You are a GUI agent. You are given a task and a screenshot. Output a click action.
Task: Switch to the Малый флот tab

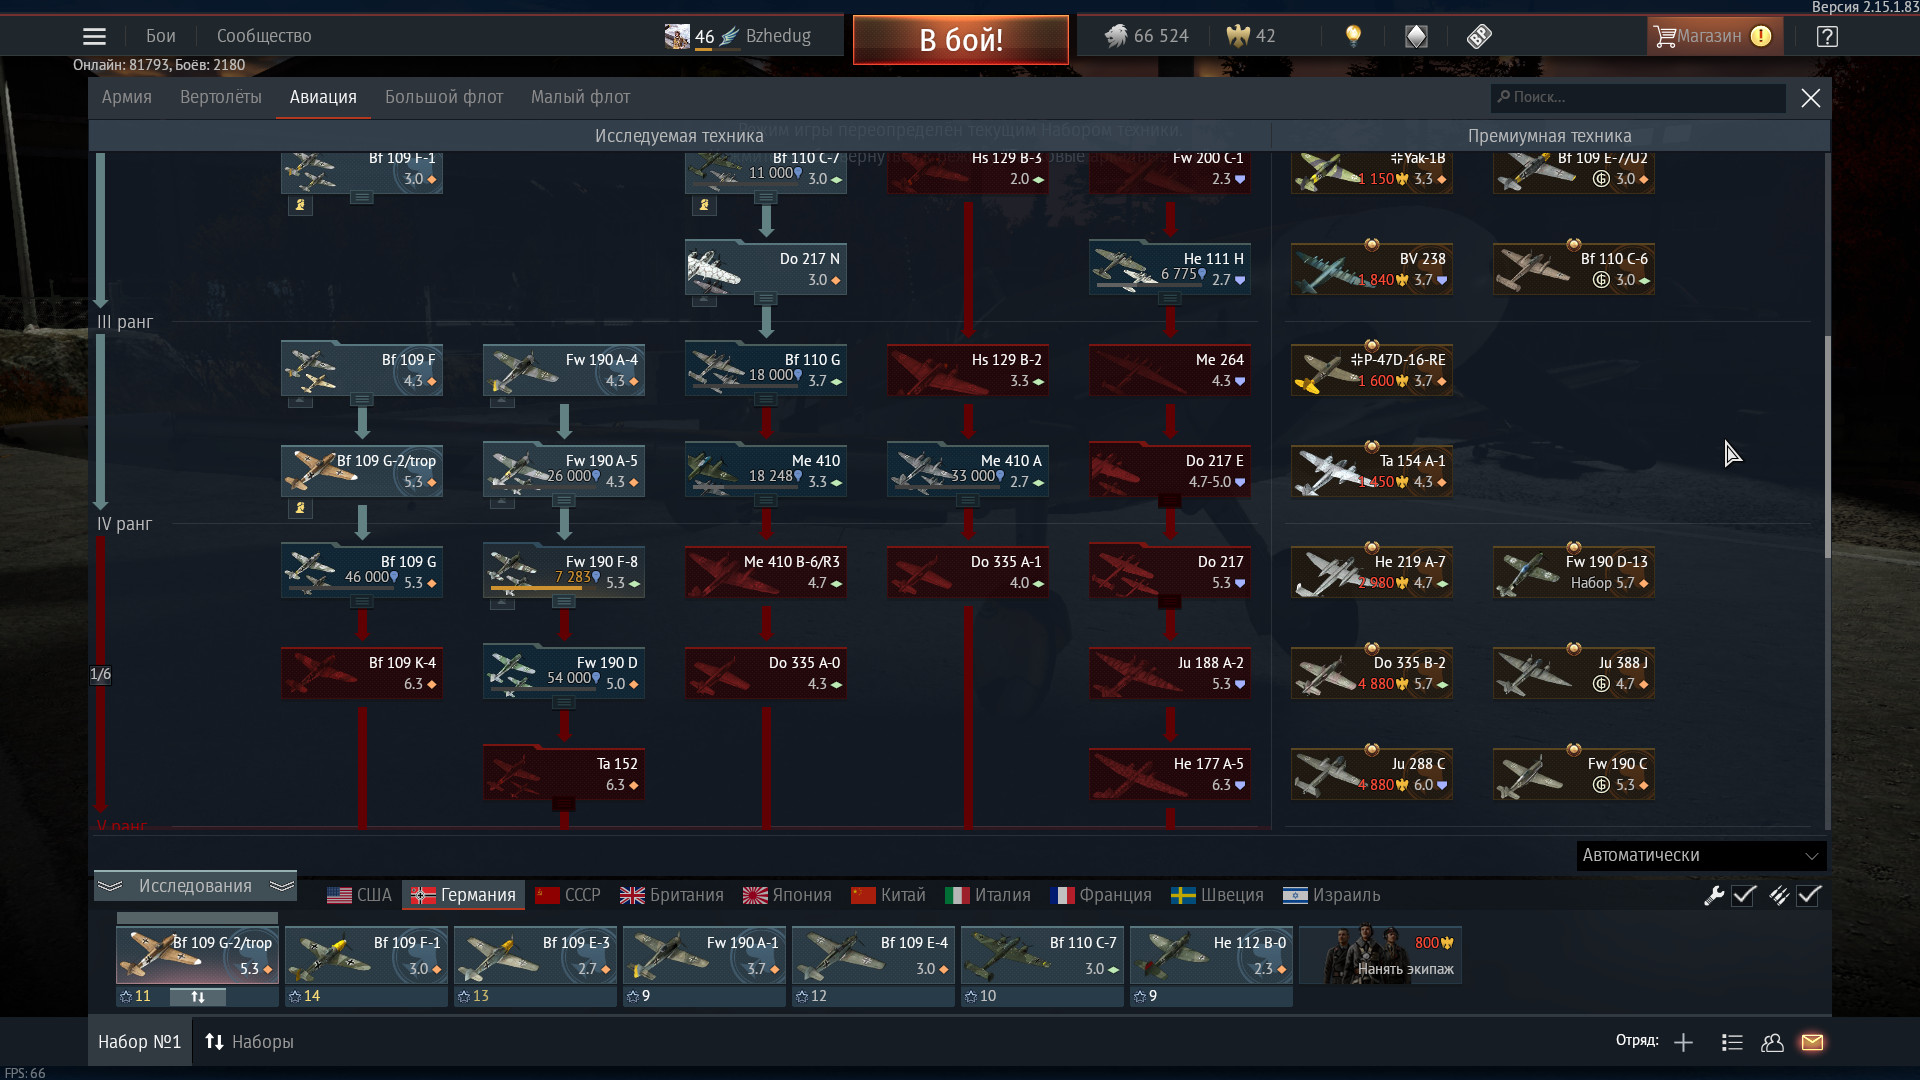580,97
